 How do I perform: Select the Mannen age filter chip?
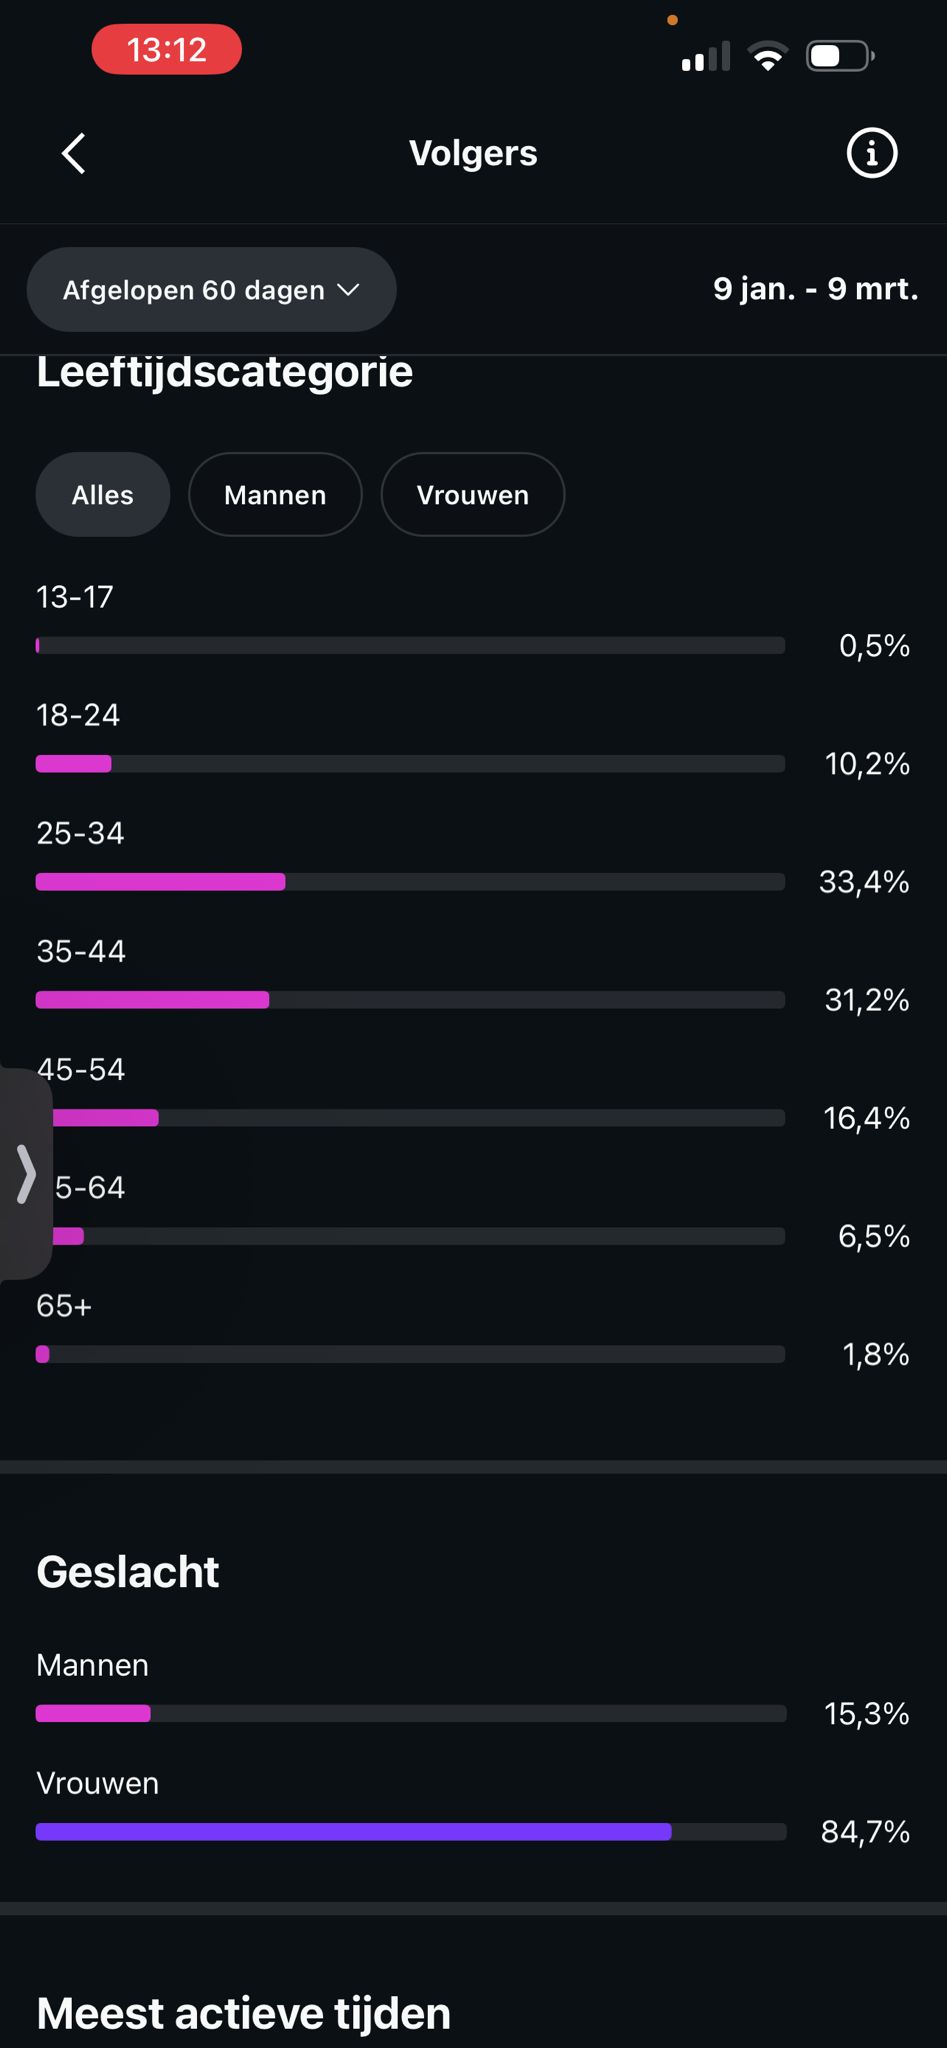tap(275, 495)
